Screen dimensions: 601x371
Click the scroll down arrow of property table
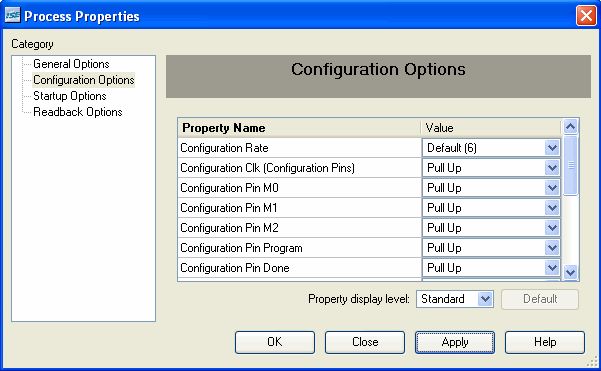(x=570, y=273)
